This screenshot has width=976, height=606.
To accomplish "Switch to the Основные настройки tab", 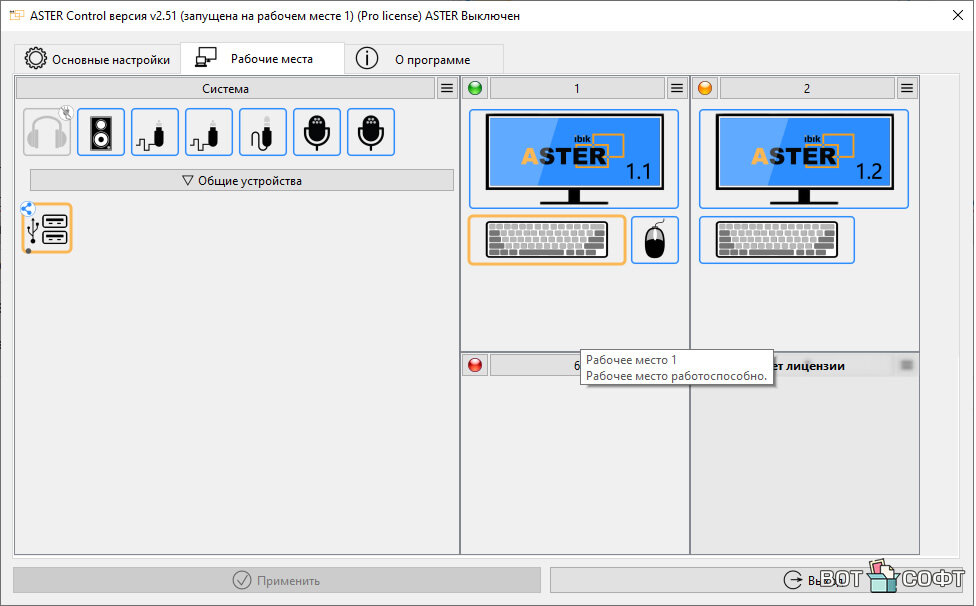I will pos(98,59).
